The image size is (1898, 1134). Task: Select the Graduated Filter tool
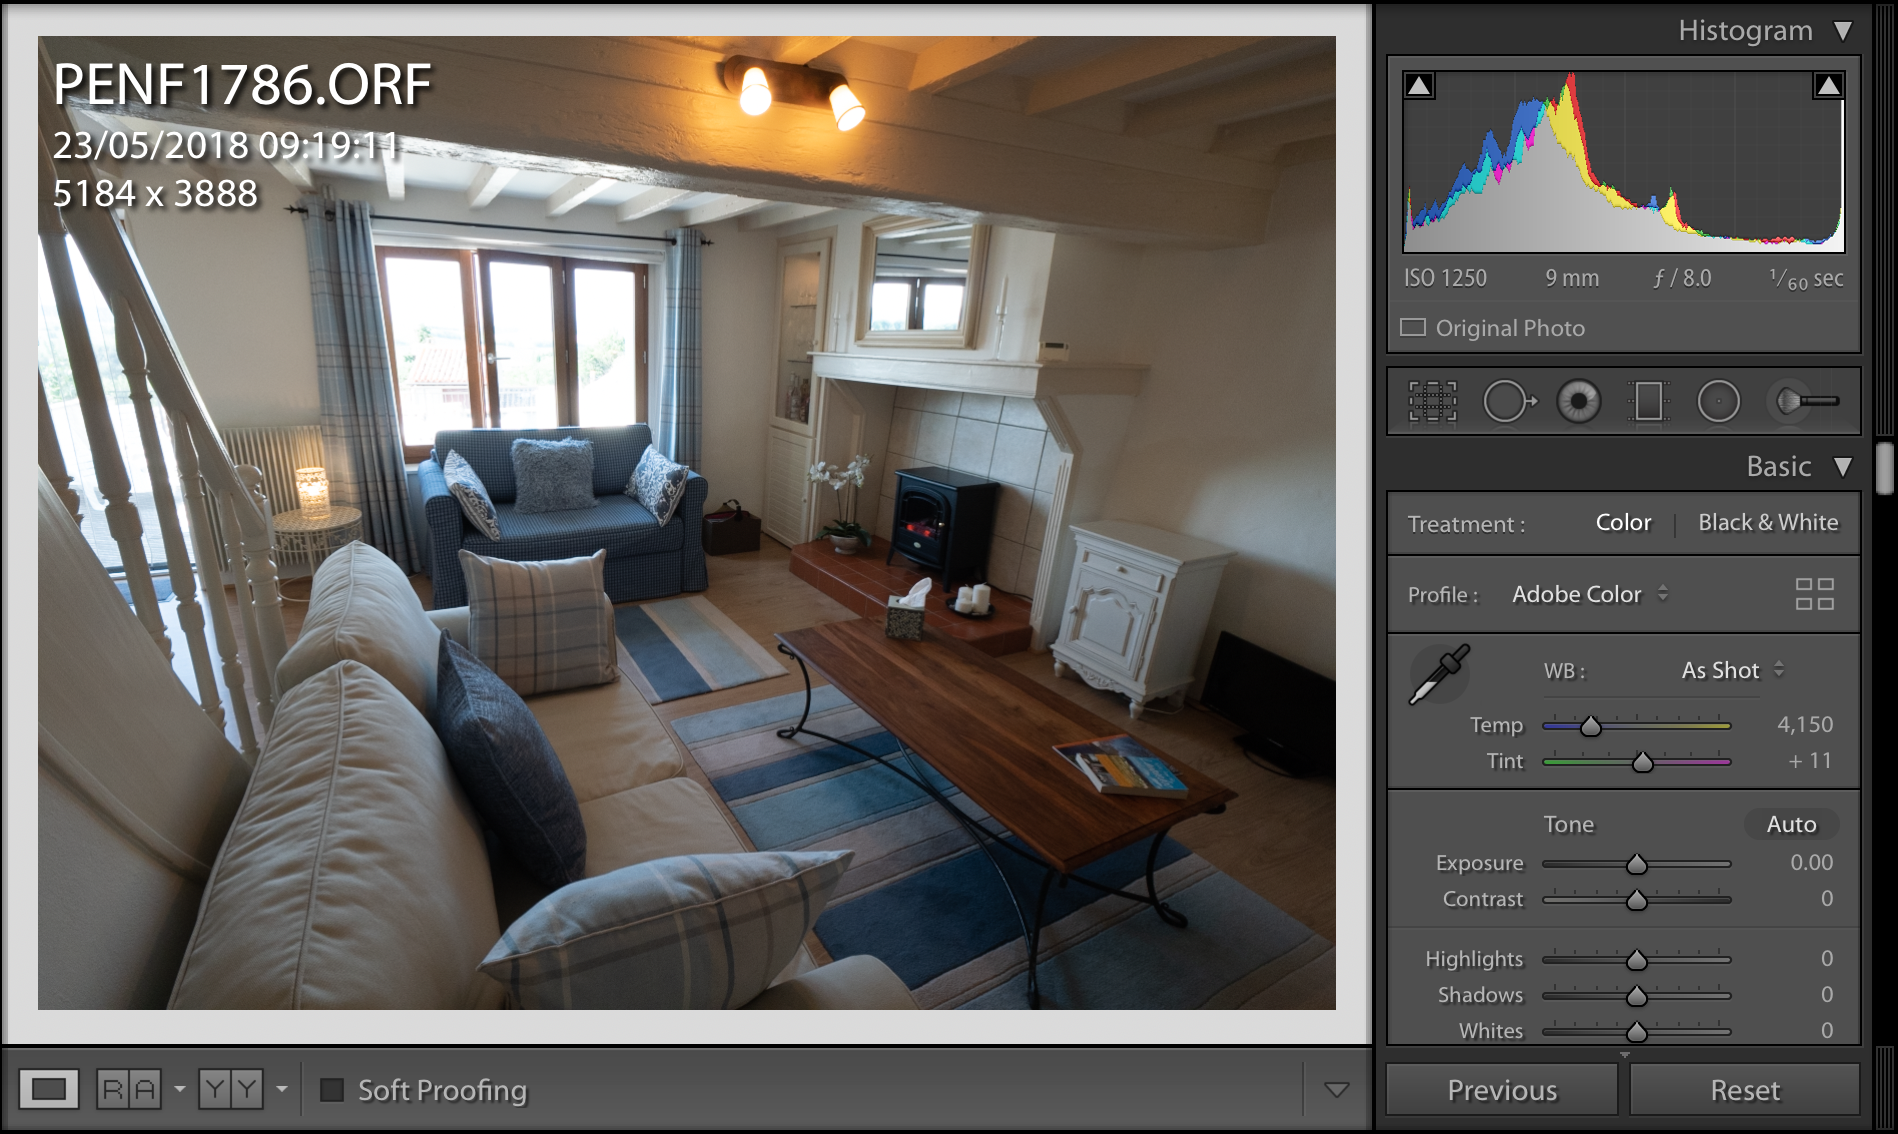click(1648, 402)
